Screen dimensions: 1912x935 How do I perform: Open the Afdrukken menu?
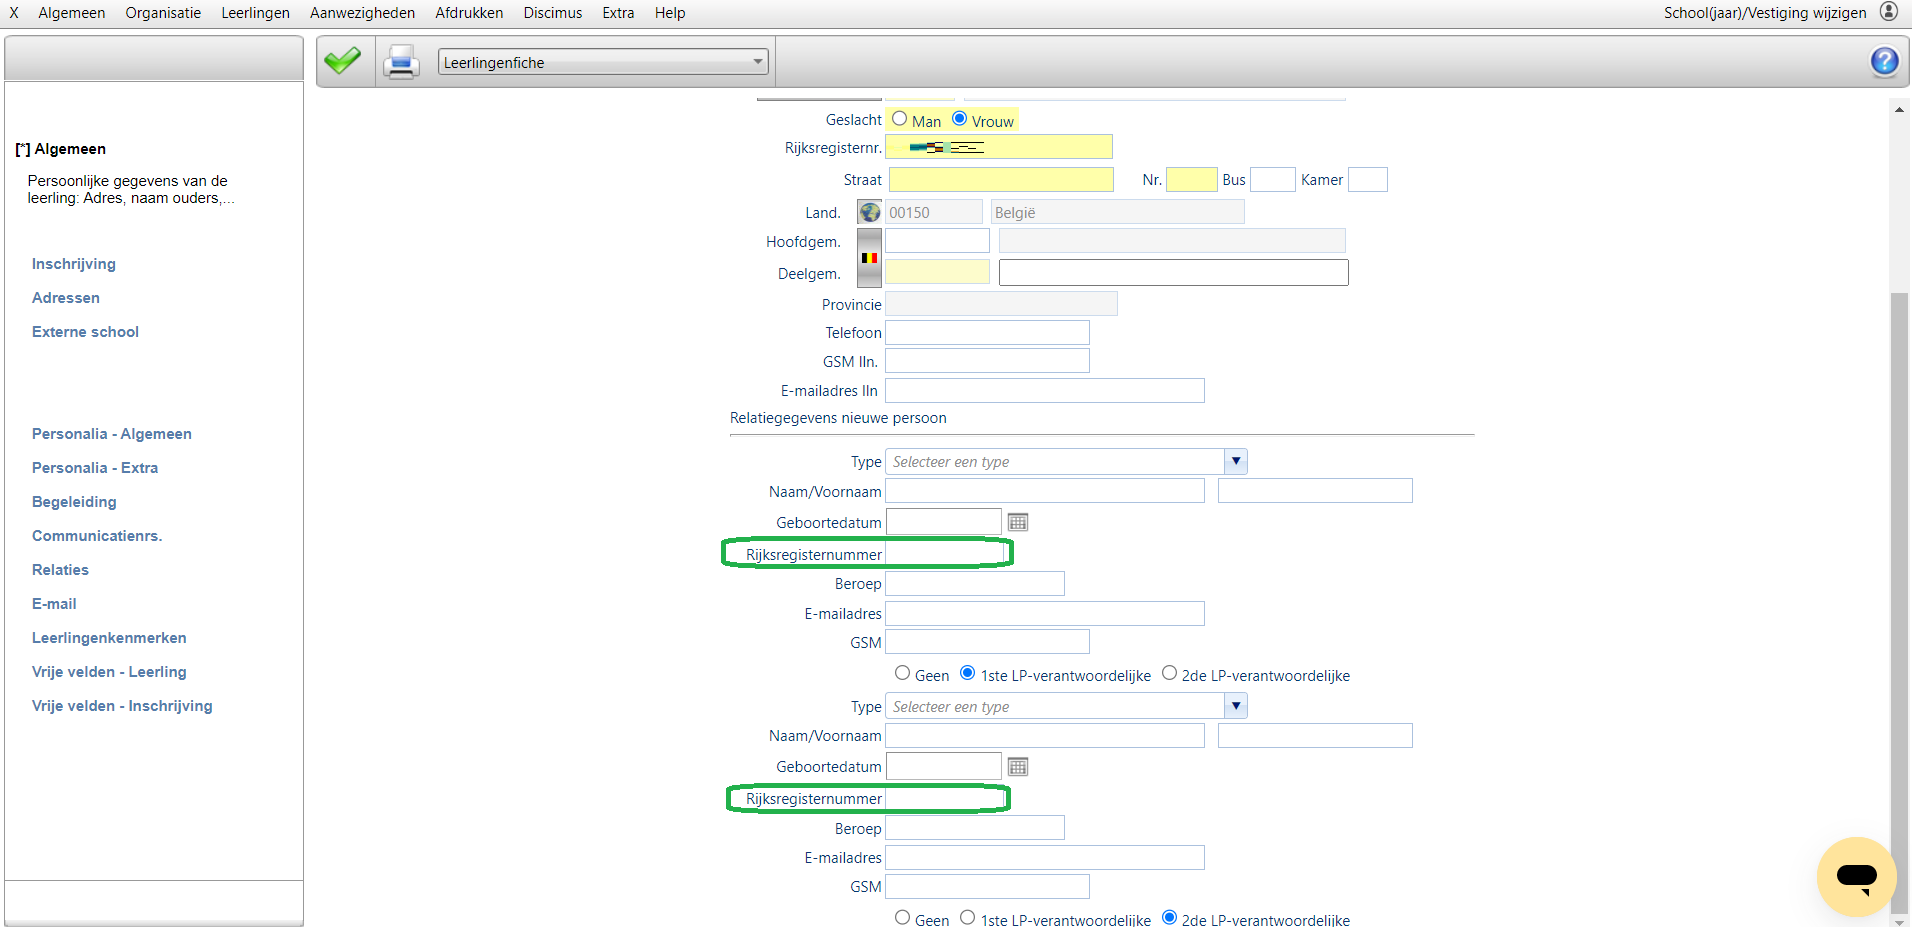click(469, 13)
